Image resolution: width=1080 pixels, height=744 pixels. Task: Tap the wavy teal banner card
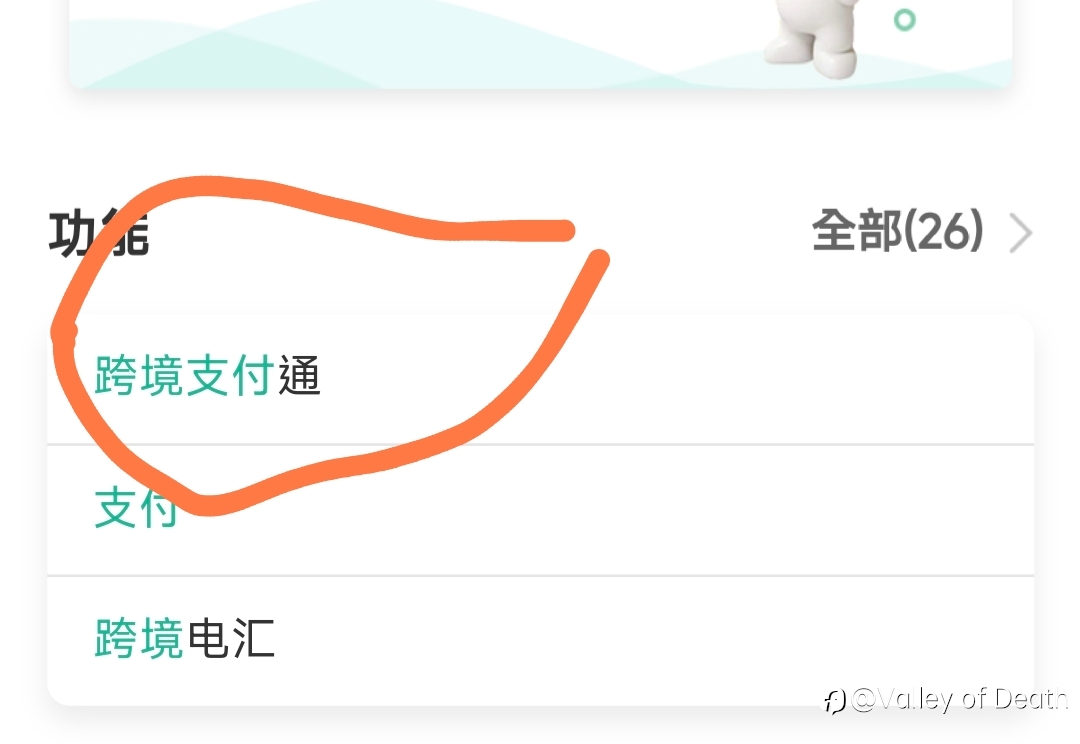click(x=541, y=43)
